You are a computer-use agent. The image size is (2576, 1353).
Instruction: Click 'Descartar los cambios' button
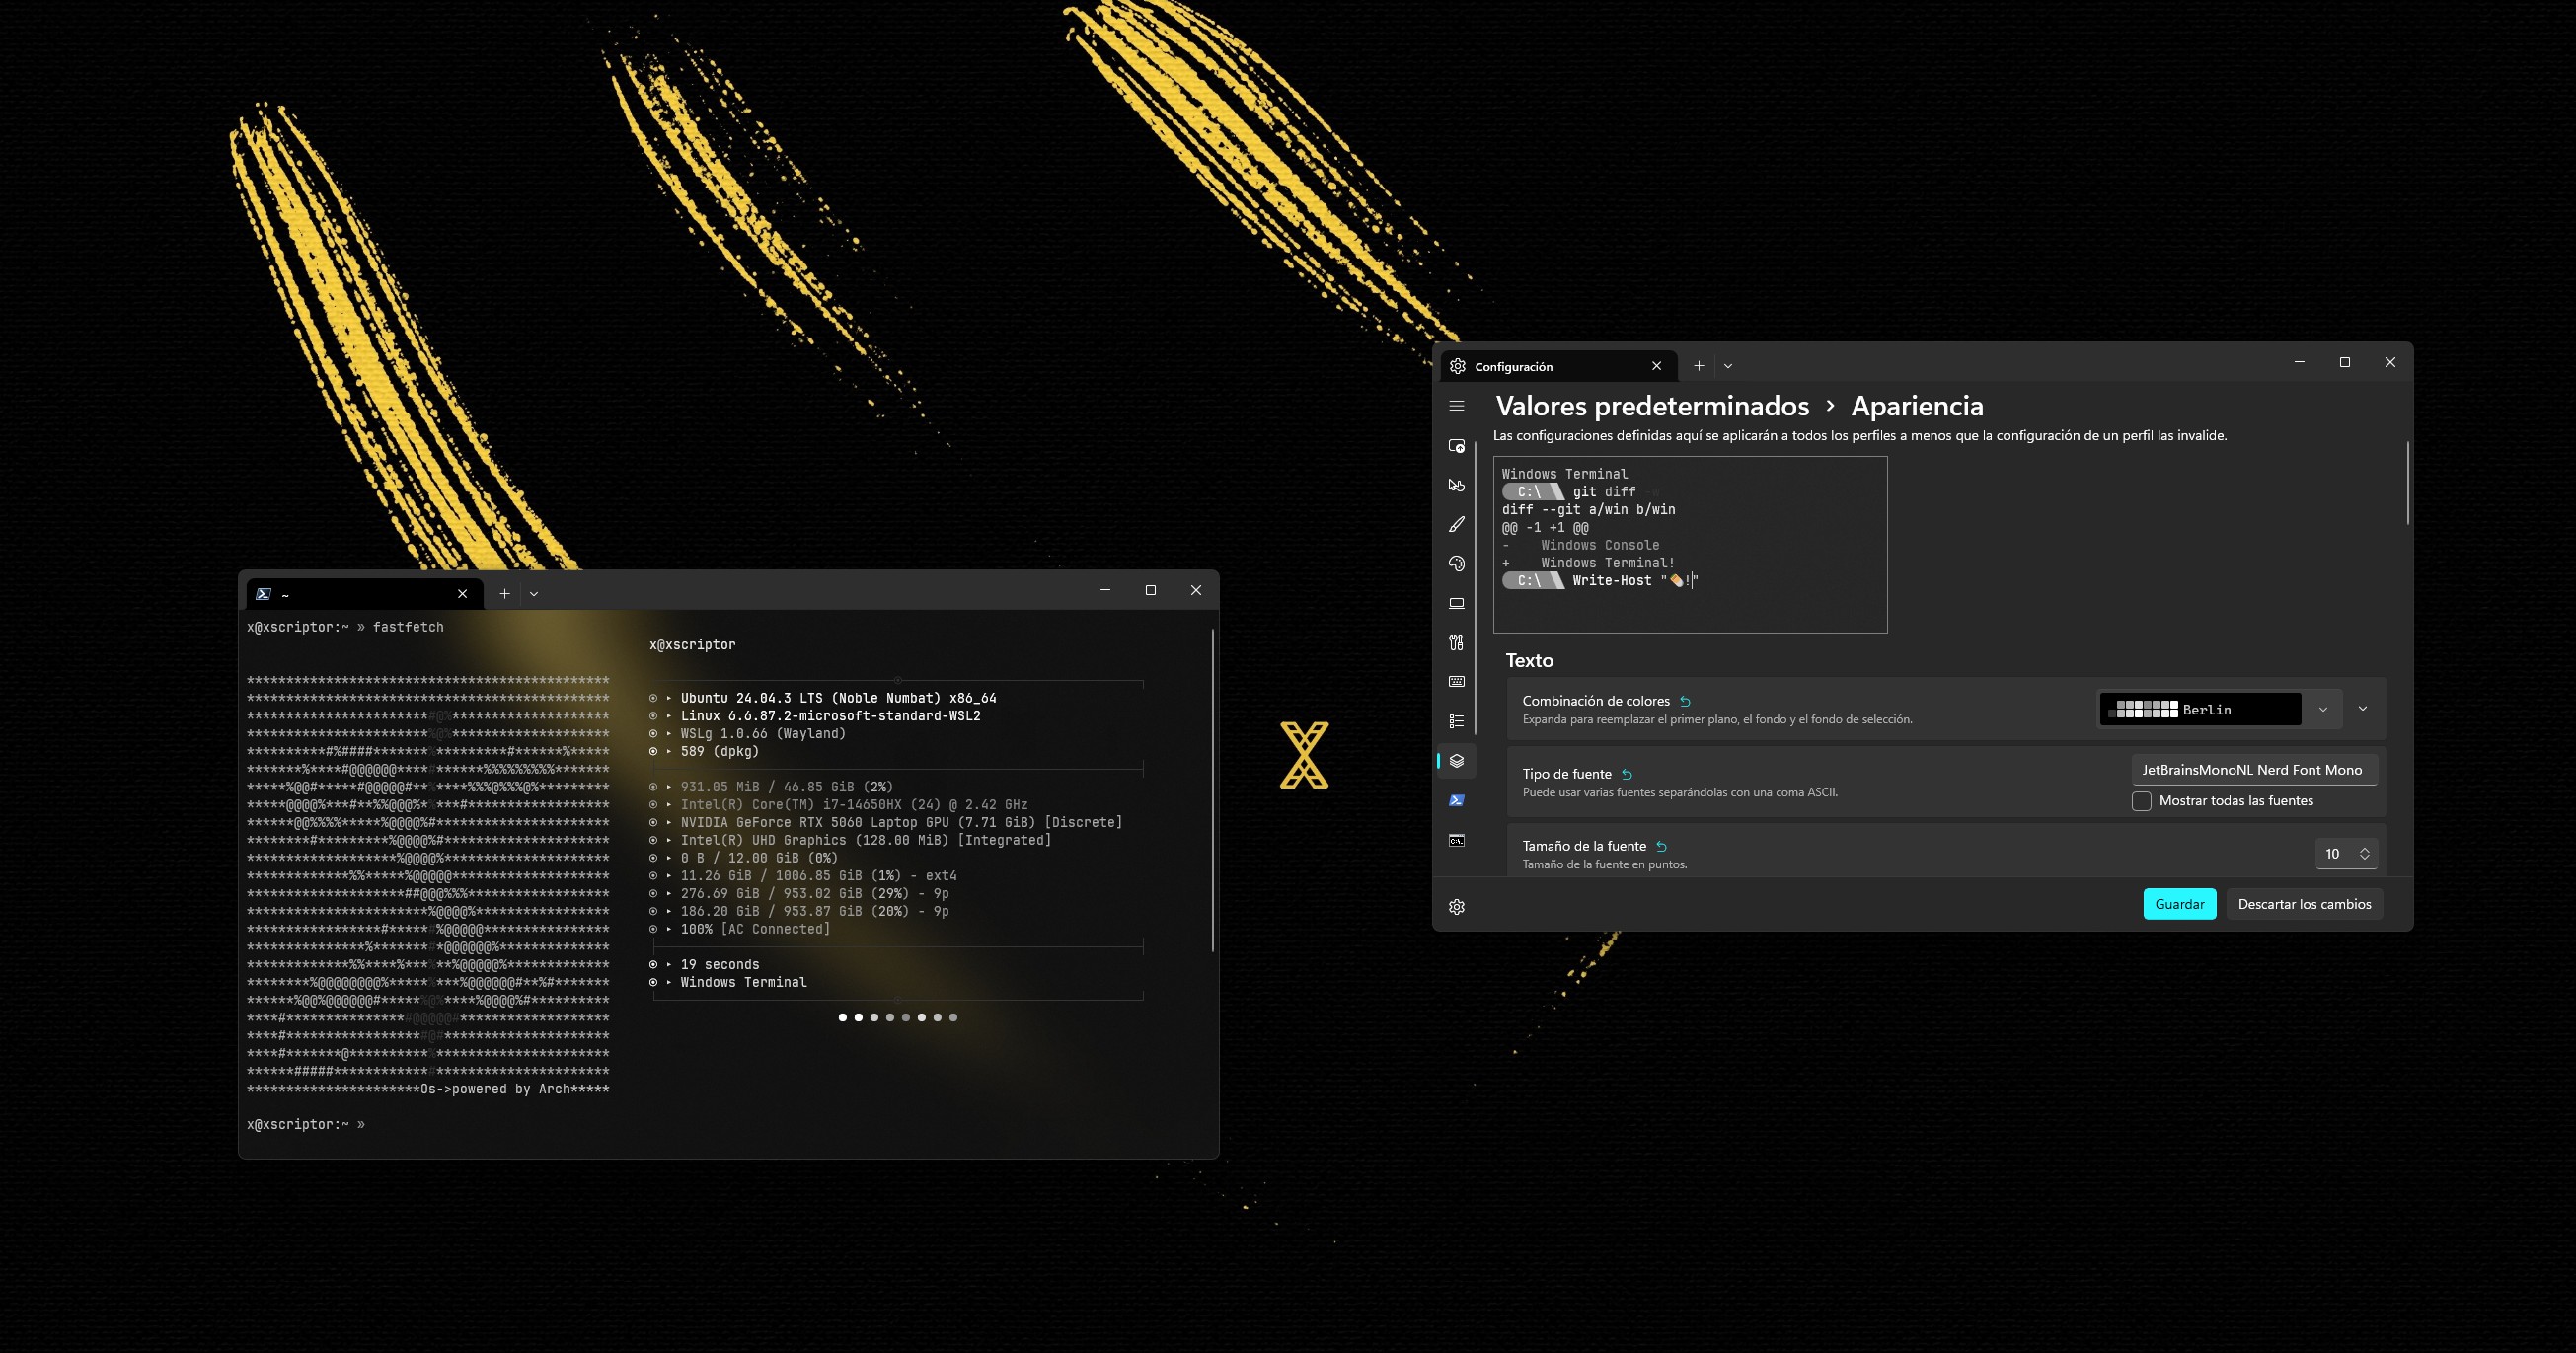(x=2304, y=904)
